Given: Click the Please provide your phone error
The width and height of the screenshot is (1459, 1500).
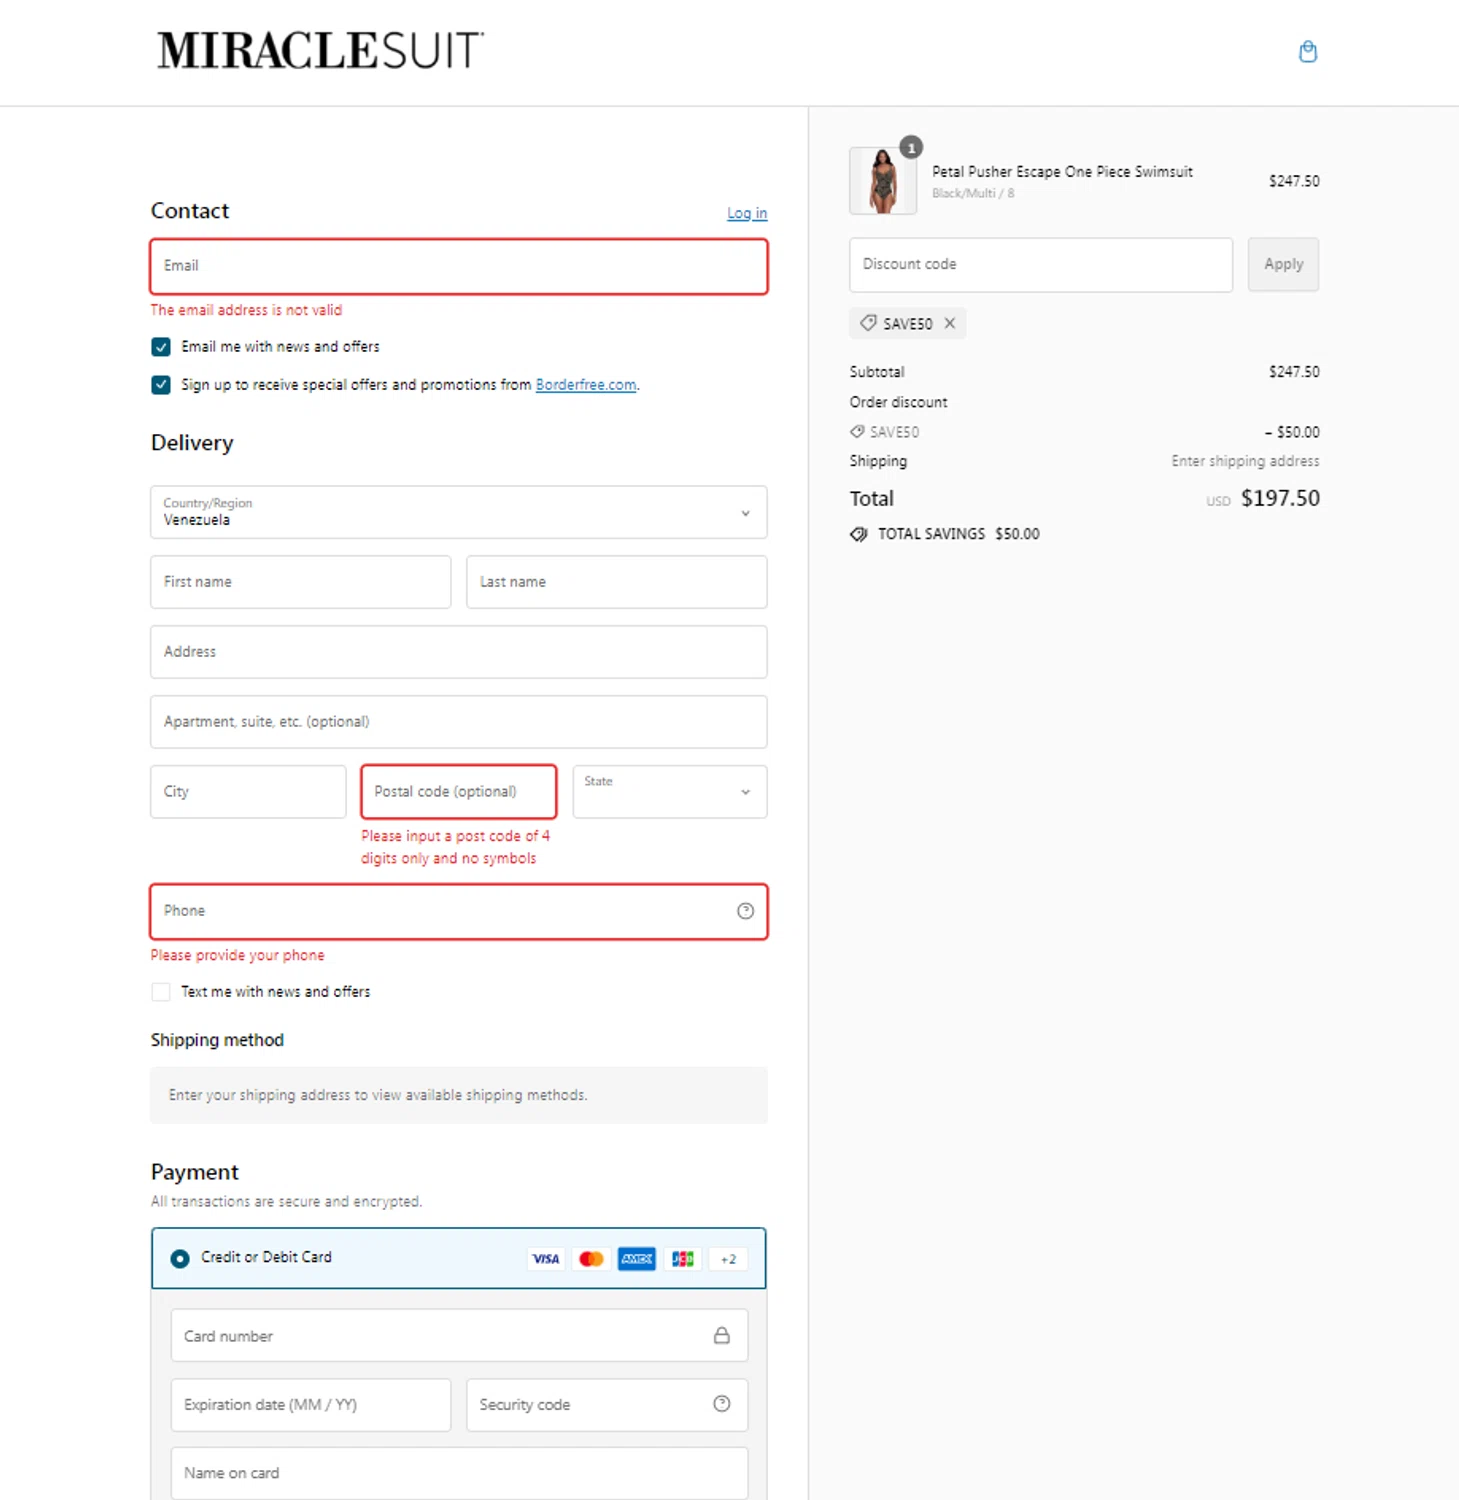Looking at the screenshot, I should tap(238, 955).
